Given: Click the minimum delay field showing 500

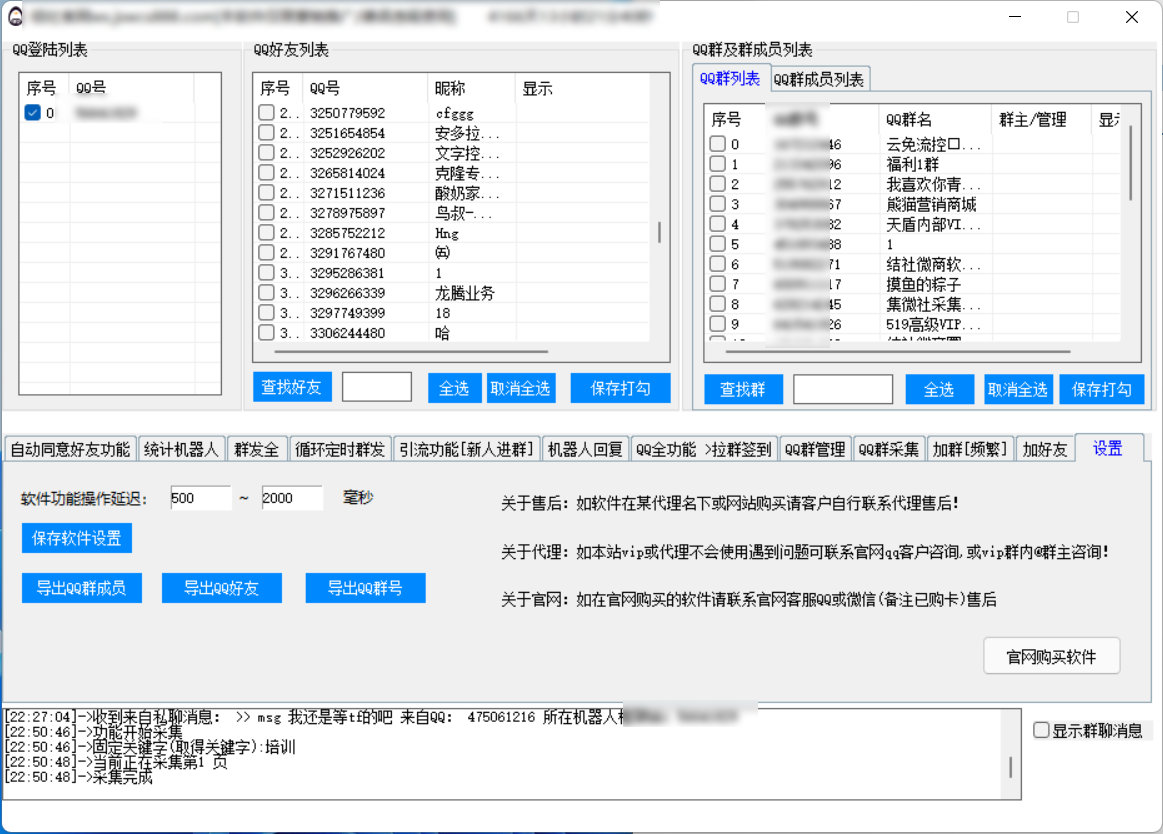Looking at the screenshot, I should tap(200, 498).
